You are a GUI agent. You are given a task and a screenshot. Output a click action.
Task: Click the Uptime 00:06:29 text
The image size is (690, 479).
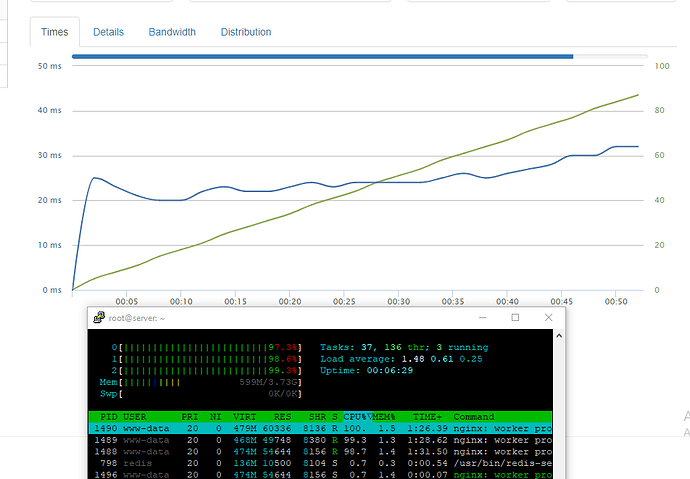click(367, 370)
